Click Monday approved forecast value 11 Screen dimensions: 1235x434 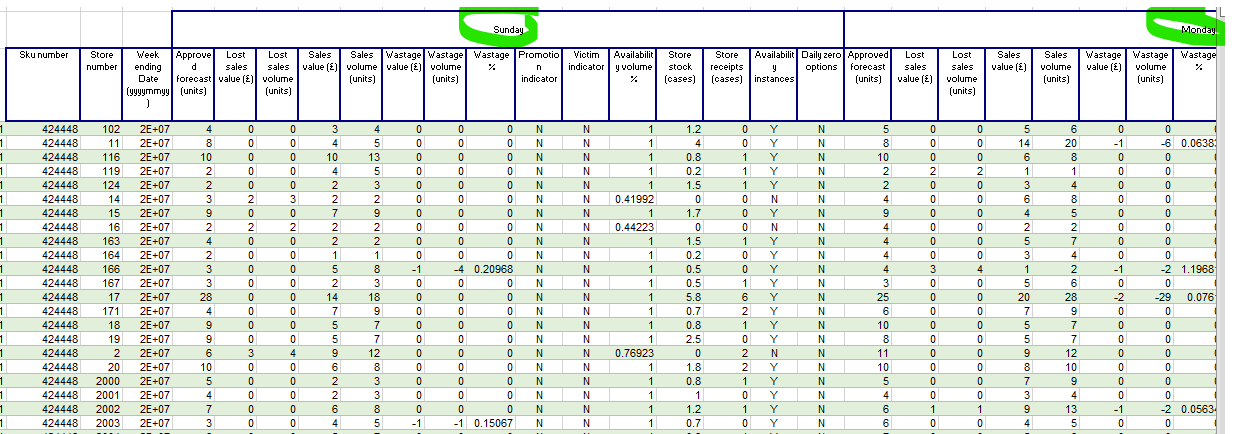868,353
